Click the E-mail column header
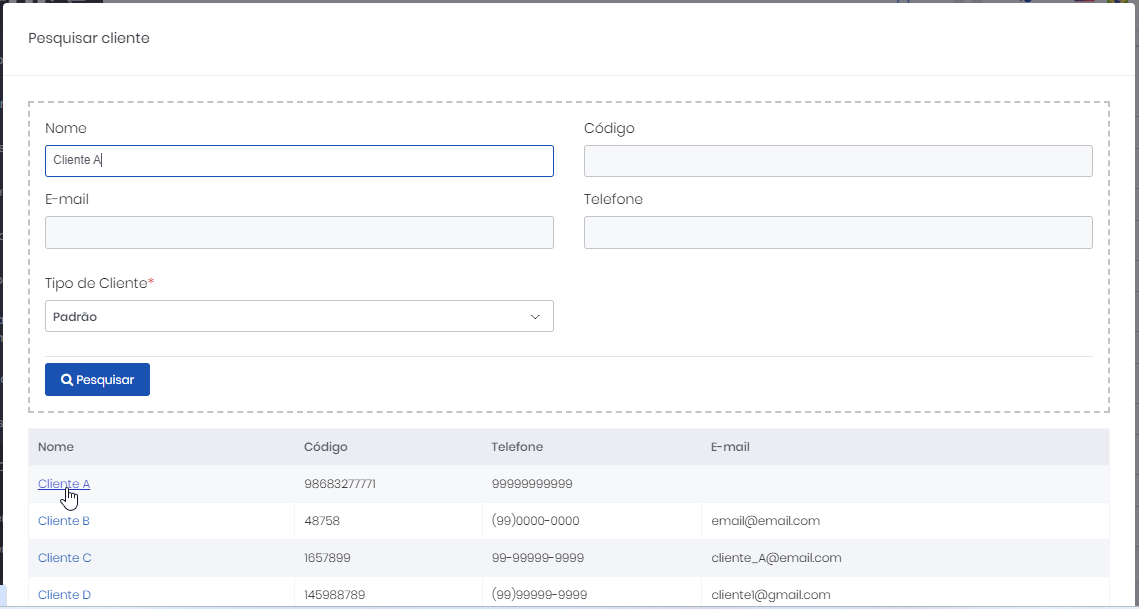 coord(730,447)
